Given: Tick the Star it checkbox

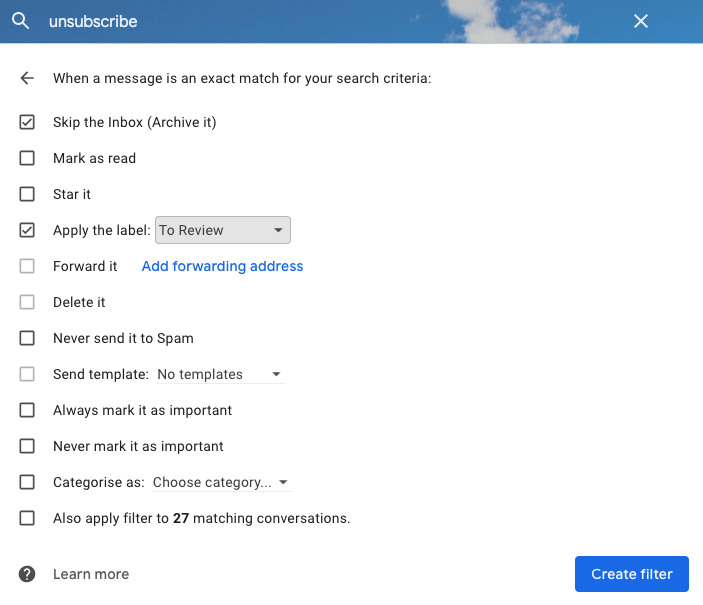Looking at the screenshot, I should 27,194.
